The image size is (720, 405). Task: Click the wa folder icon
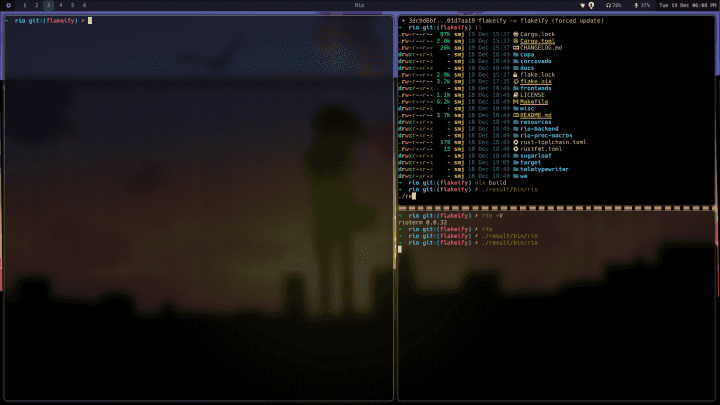[516, 176]
